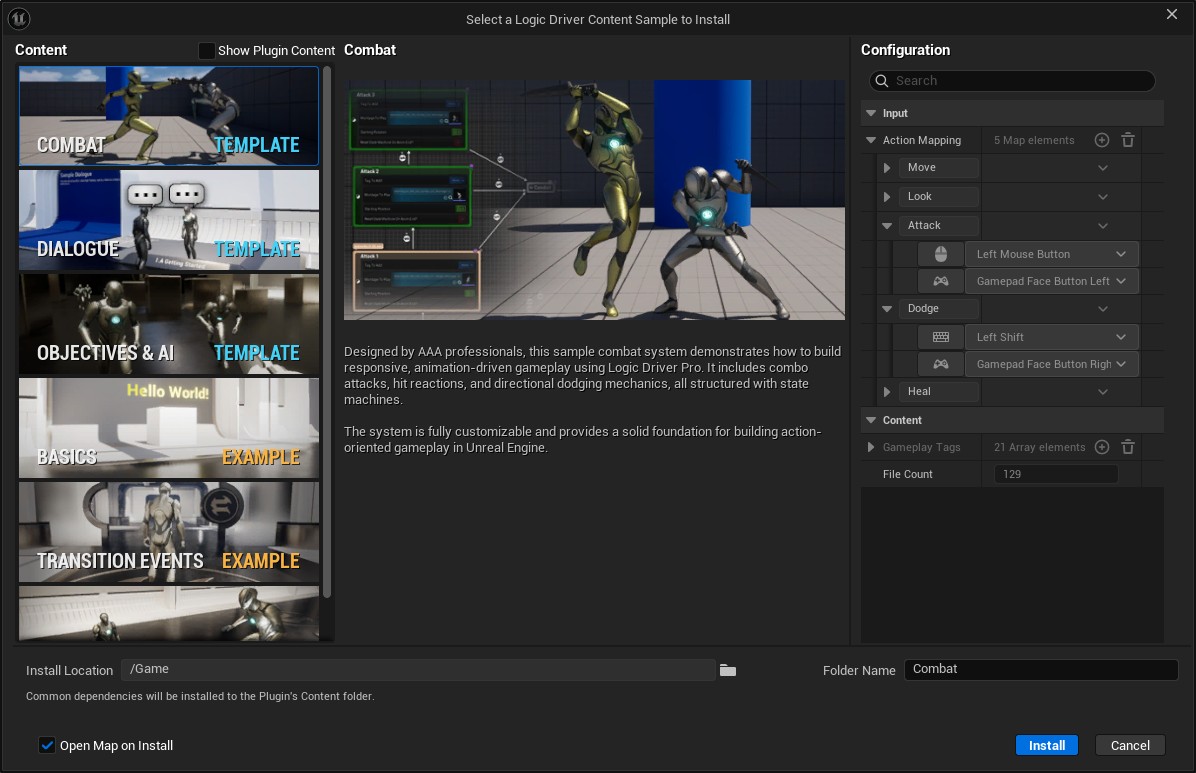The width and height of the screenshot is (1196, 773).
Task: Click the mouse key selector icon for Attack
Action: [x=940, y=254]
